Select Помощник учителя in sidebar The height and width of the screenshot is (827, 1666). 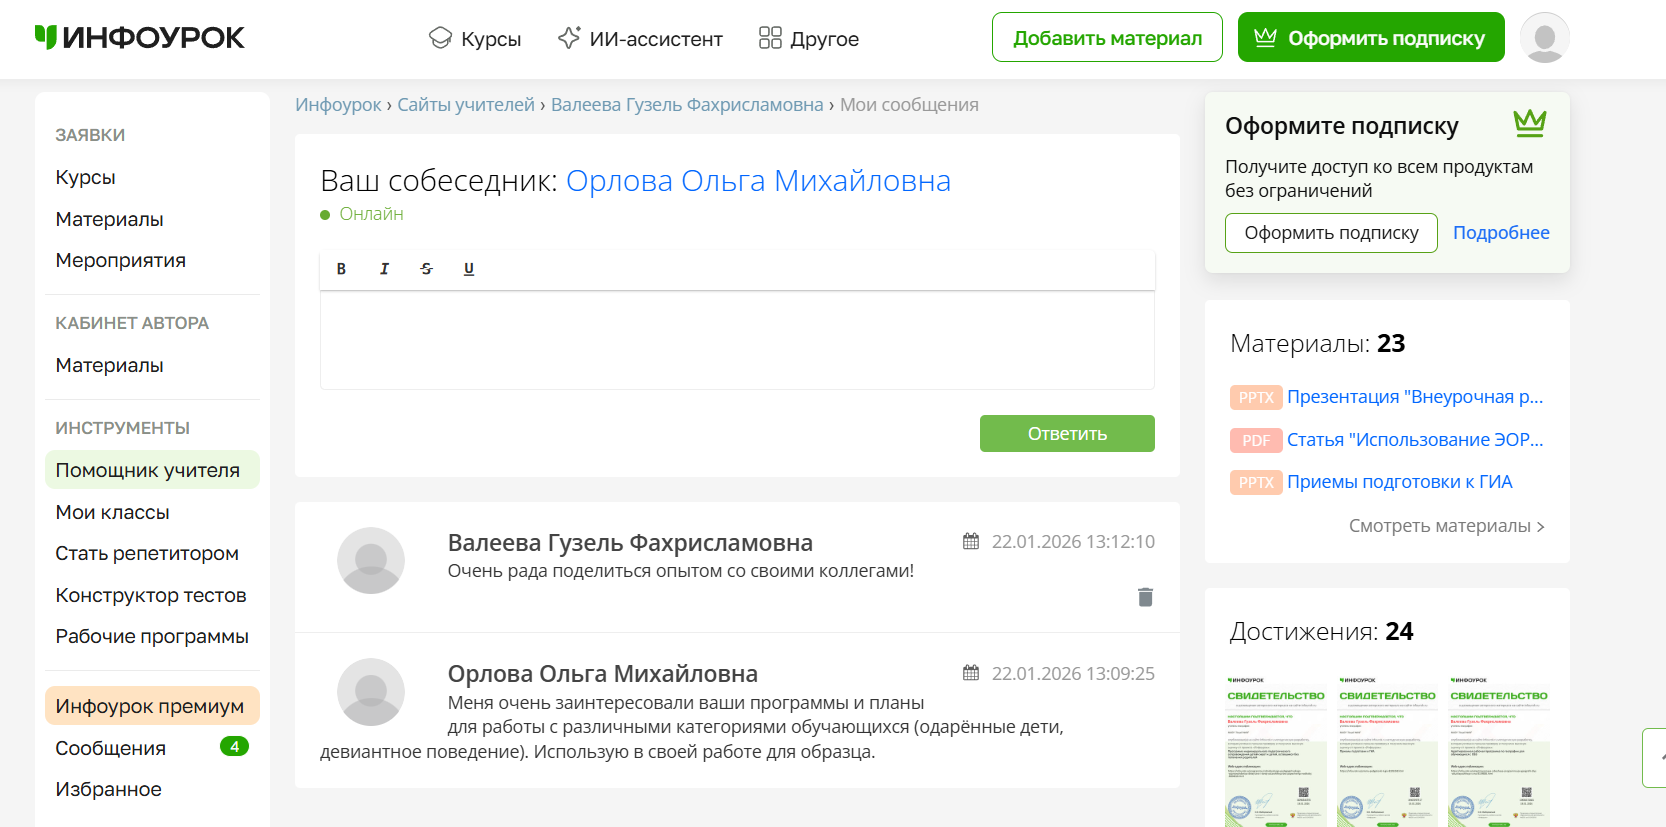148,470
